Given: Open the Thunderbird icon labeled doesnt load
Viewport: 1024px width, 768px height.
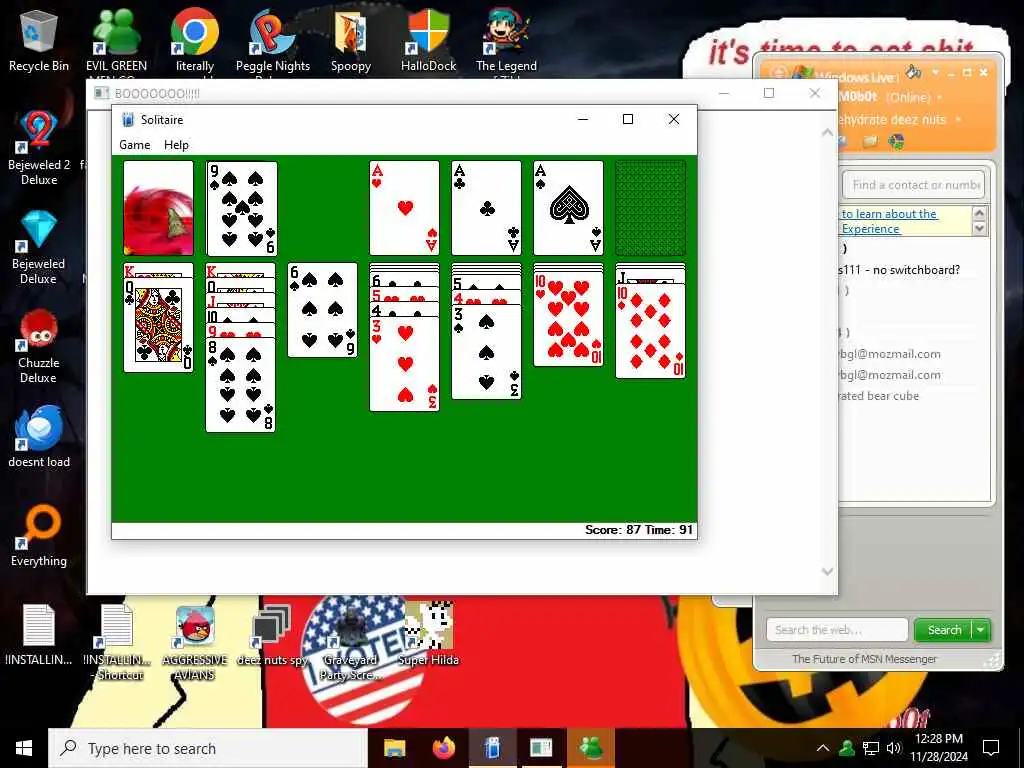Looking at the screenshot, I should click(x=39, y=436).
